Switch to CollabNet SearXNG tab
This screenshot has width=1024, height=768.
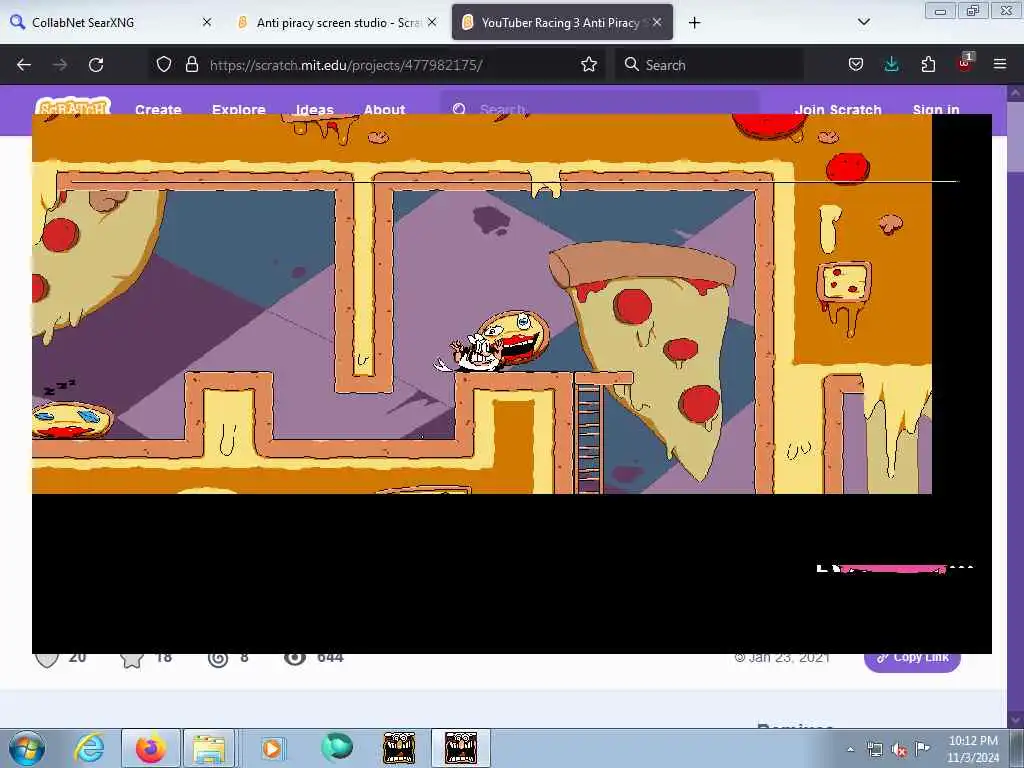(x=112, y=22)
